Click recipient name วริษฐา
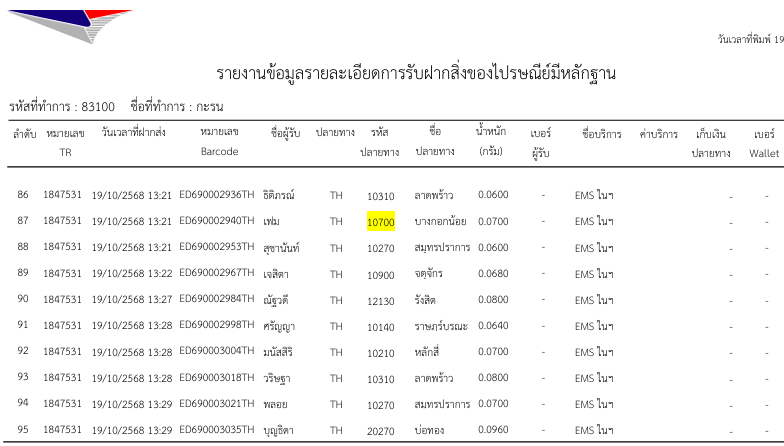This screenshot has width=784, height=446. pos(276,378)
